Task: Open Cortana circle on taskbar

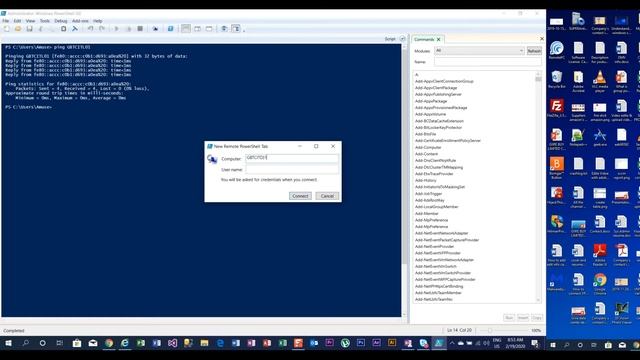Action: pos(42,343)
